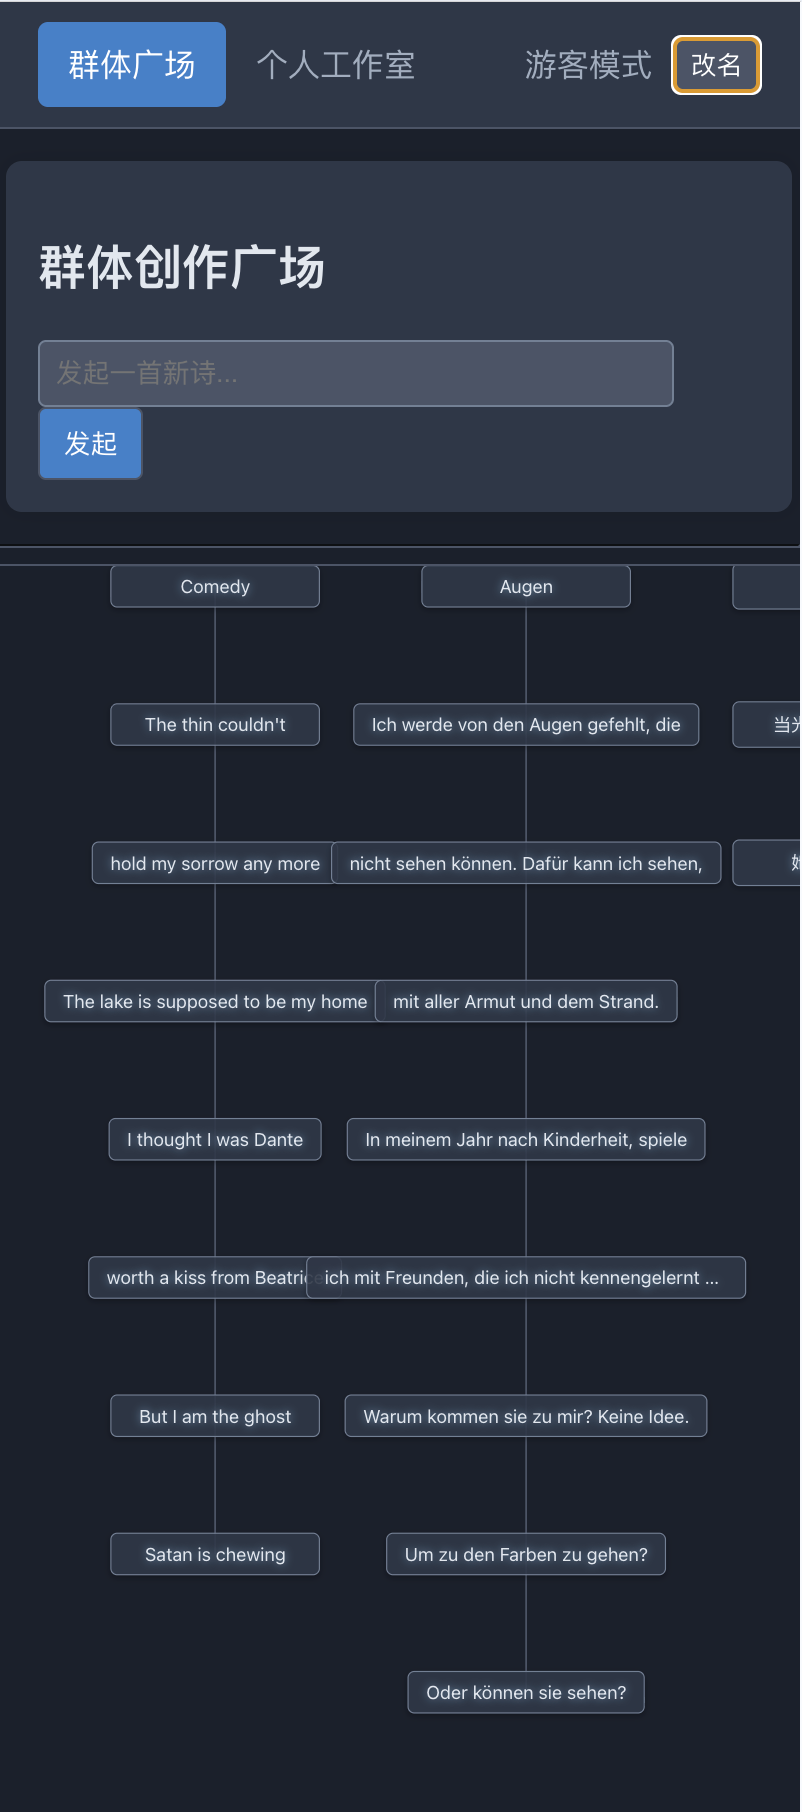The width and height of the screenshot is (802, 1812).
Task: Select the Augen poem title node
Action: coord(525,586)
